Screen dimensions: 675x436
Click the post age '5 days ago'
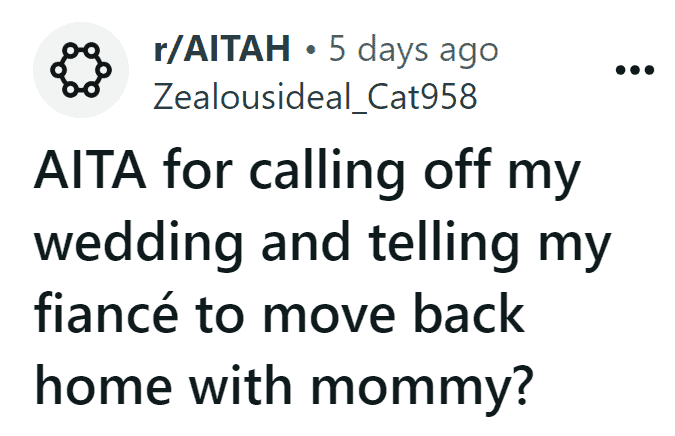pyautogui.click(x=414, y=50)
